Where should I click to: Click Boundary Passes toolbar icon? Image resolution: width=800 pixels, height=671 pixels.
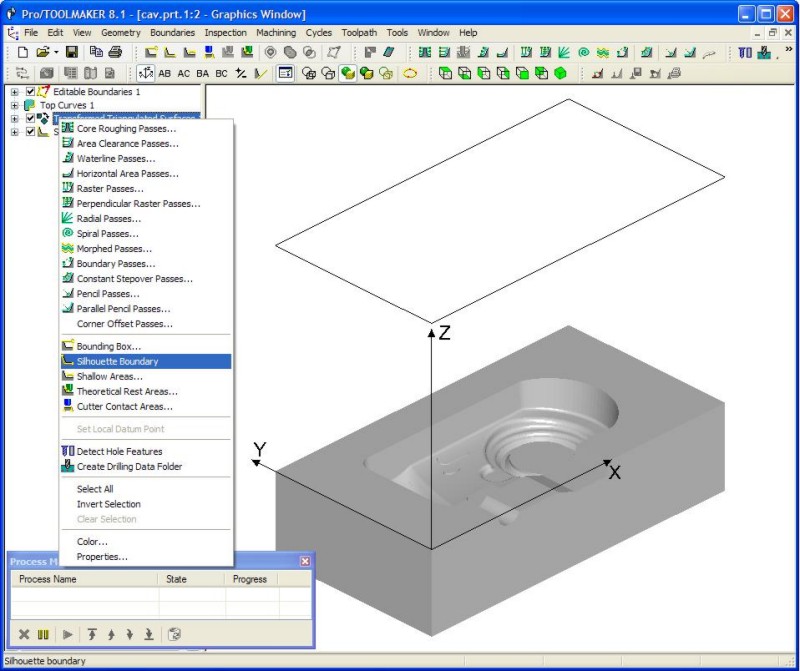(x=622, y=52)
